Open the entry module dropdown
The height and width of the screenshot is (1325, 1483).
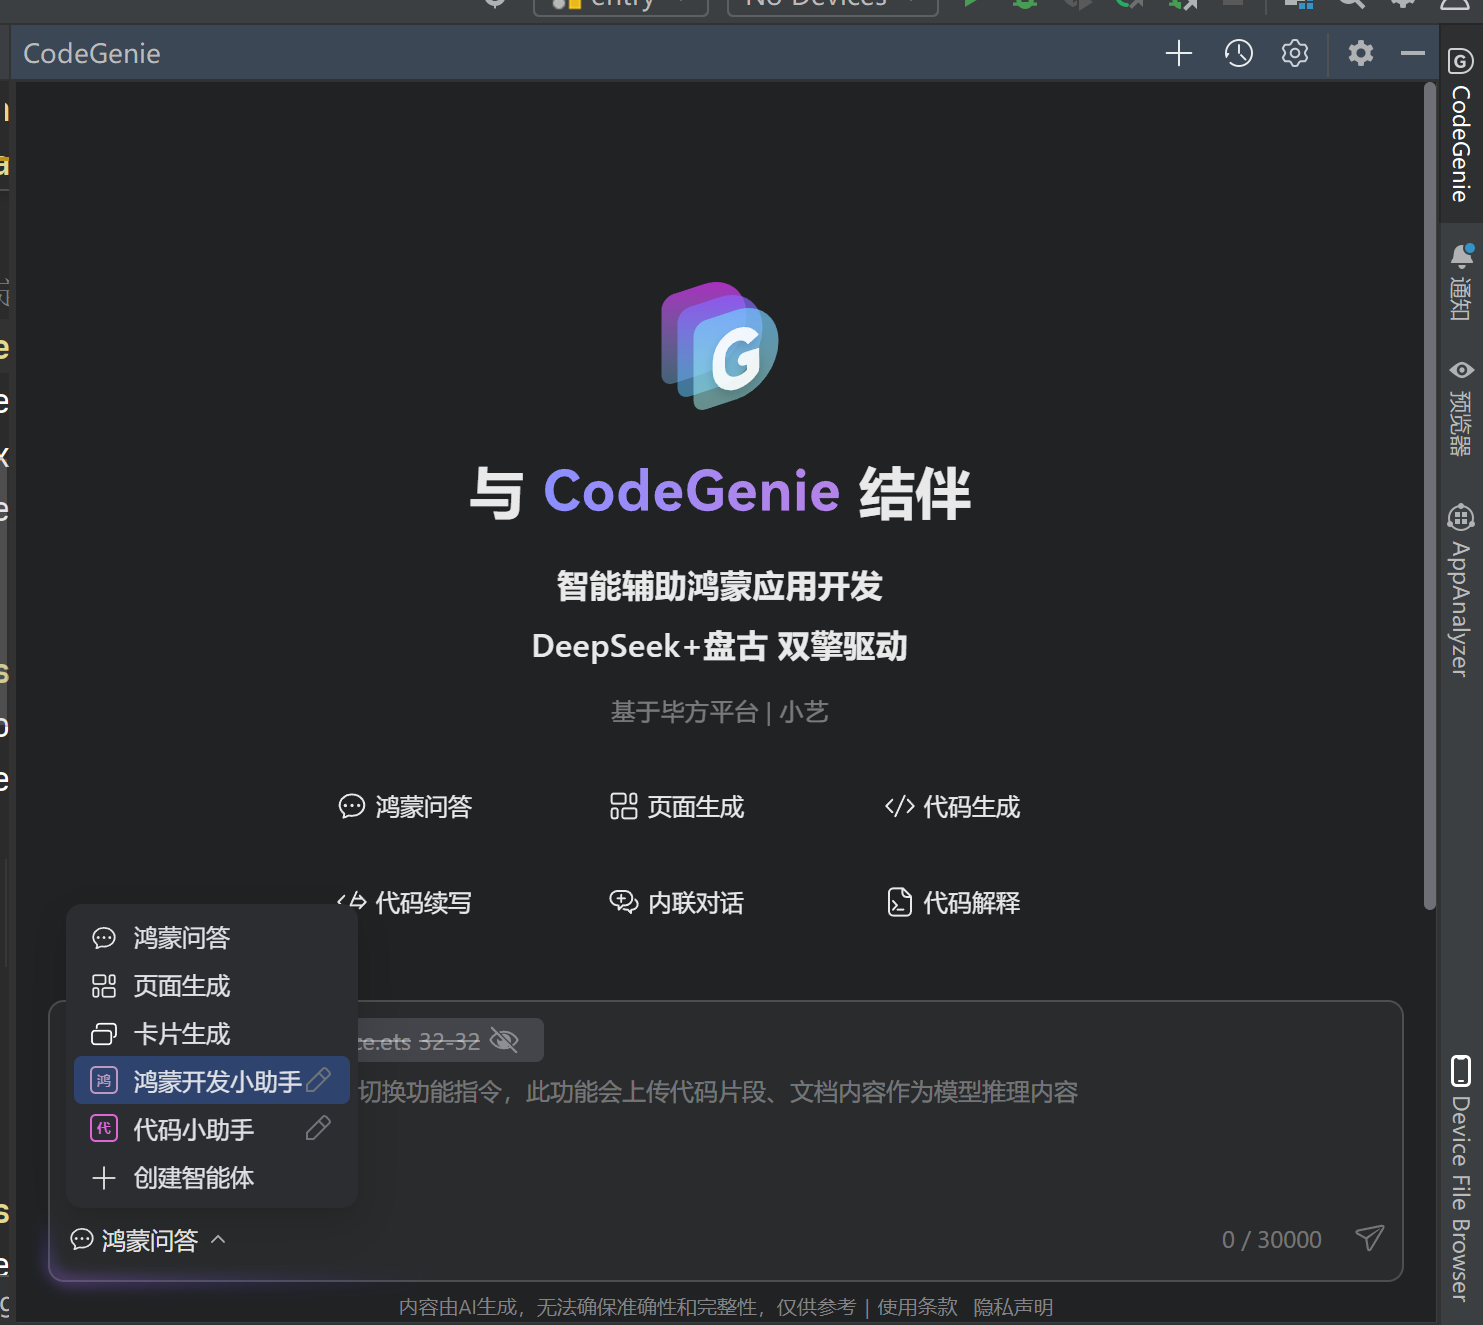[x=620, y=5]
